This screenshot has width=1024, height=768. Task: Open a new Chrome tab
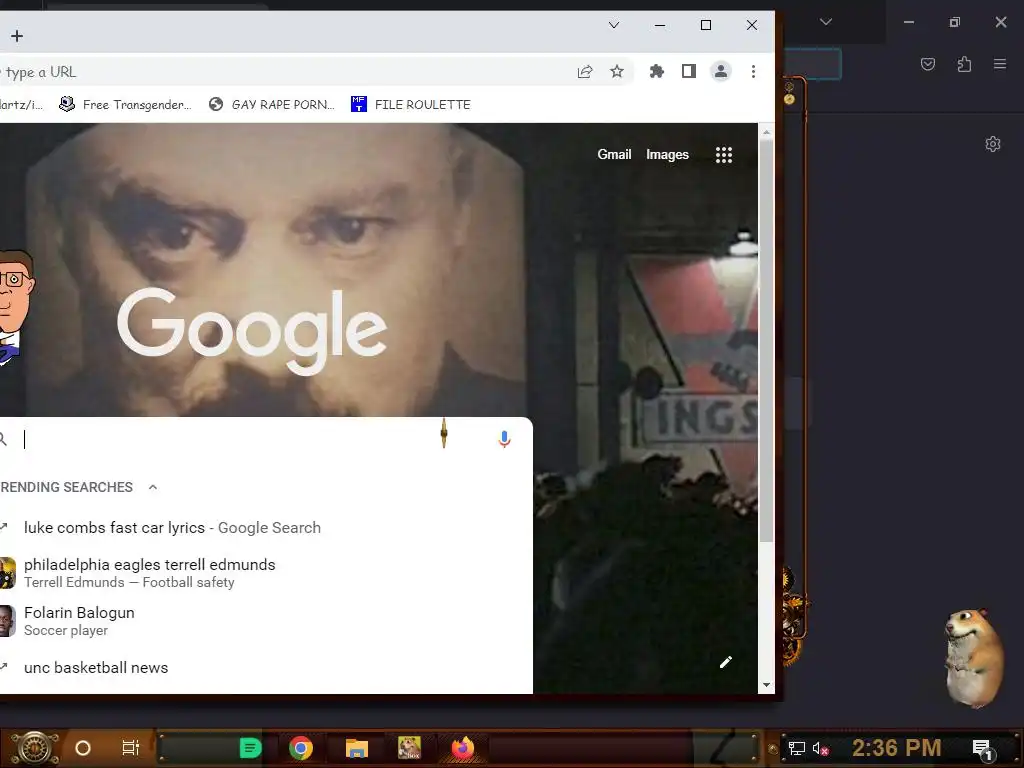[x=17, y=36]
